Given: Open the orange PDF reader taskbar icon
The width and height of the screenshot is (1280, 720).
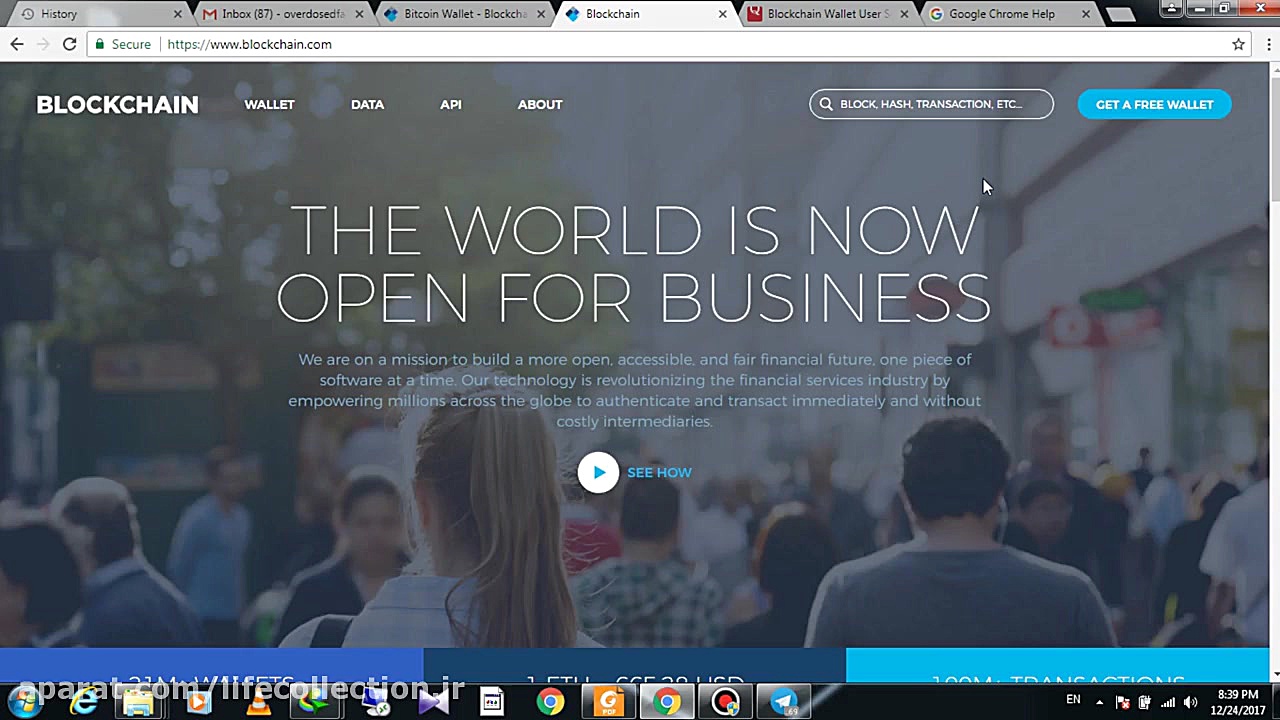Looking at the screenshot, I should pos(608,703).
